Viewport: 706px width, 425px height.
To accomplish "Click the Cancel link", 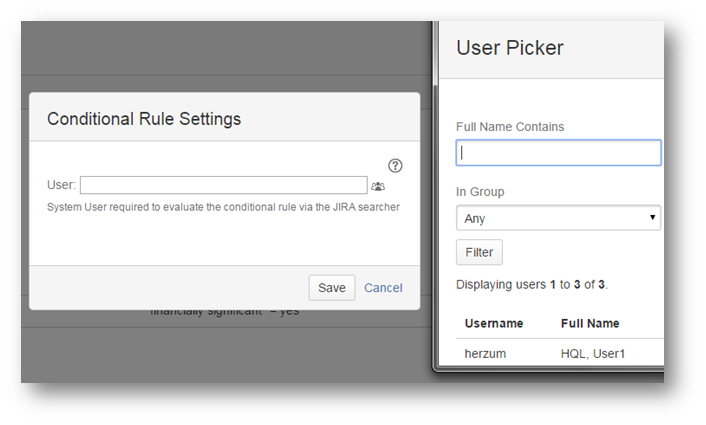I will 383,288.
